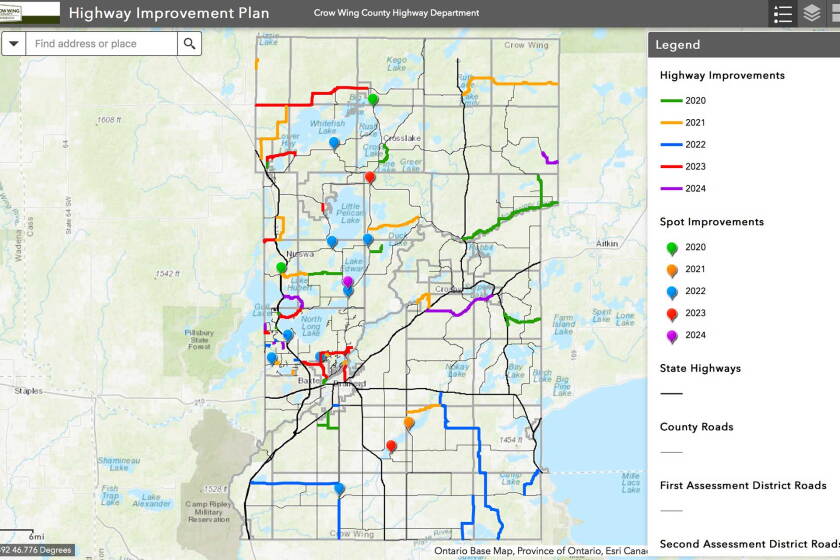Click the Legend panel title
The image size is (840, 560).
678,45
